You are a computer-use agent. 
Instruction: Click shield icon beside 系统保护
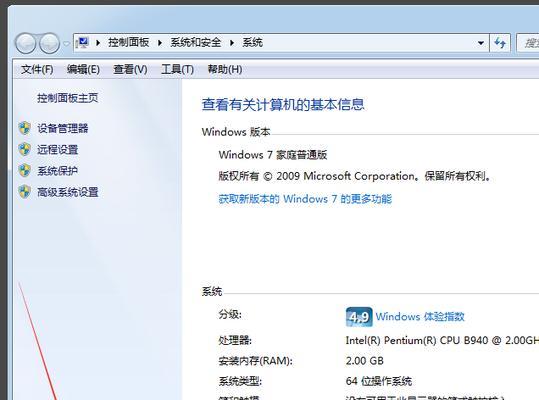coord(25,170)
